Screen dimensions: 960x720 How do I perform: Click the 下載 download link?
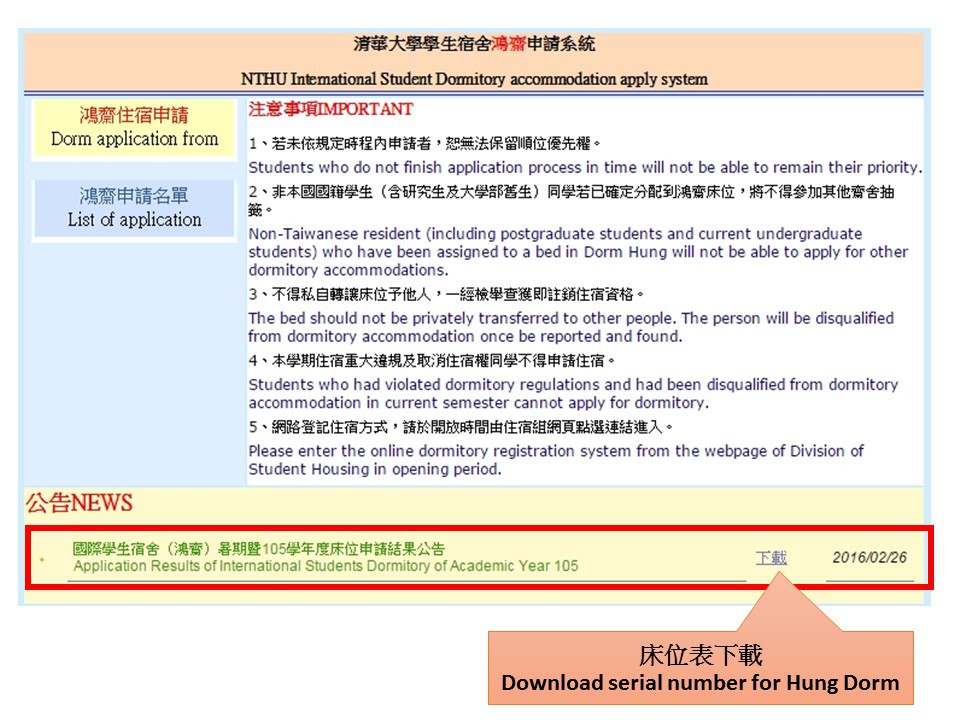pos(771,558)
